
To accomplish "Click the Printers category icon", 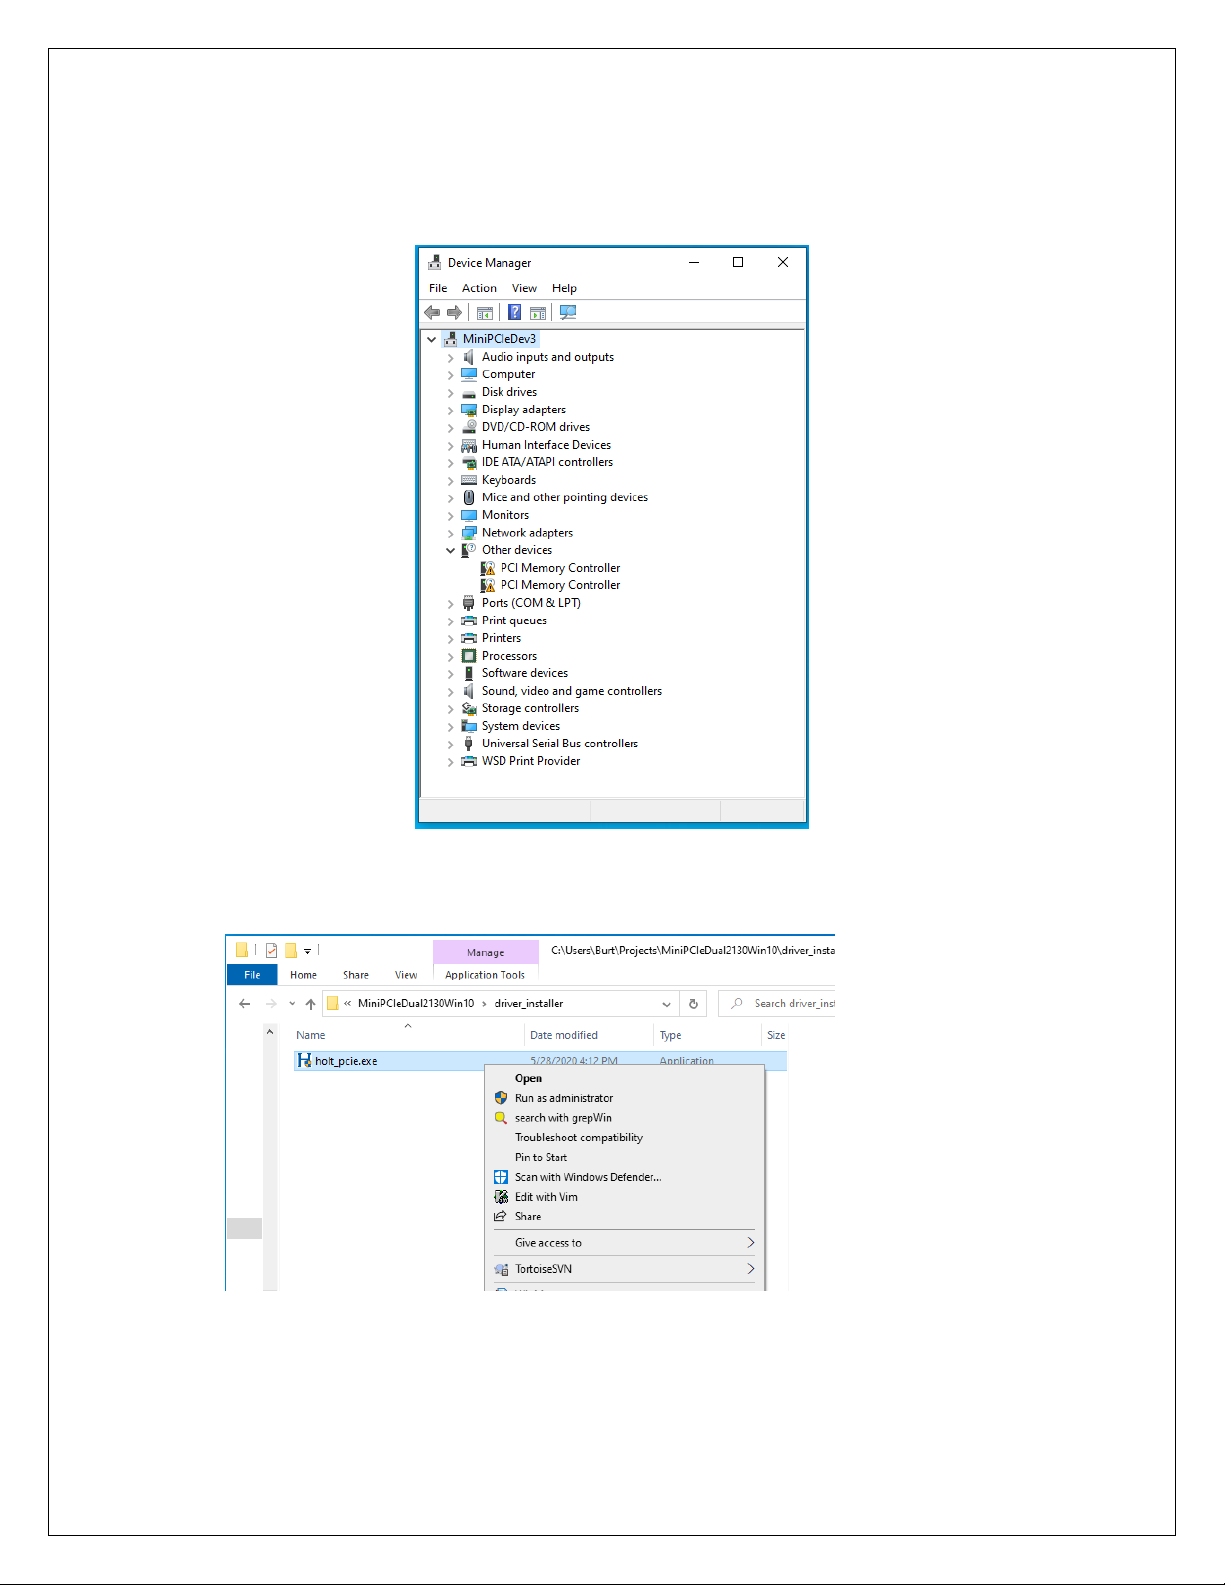I will (x=468, y=638).
